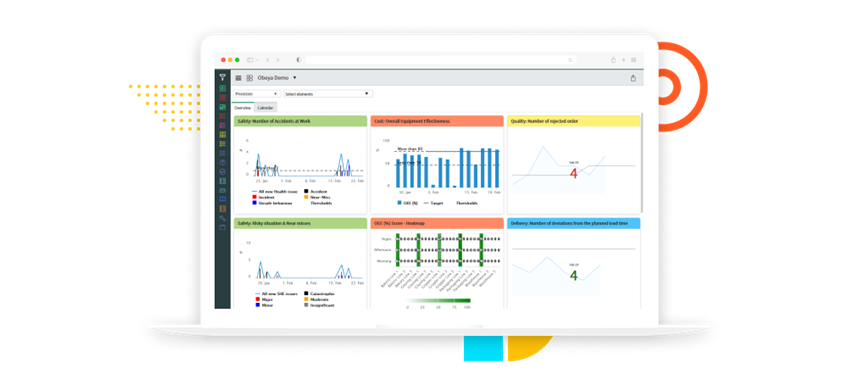Click the green heatmap color scale bar
Image resolution: width=860 pixels, height=375 pixels.
pyautogui.click(x=439, y=300)
